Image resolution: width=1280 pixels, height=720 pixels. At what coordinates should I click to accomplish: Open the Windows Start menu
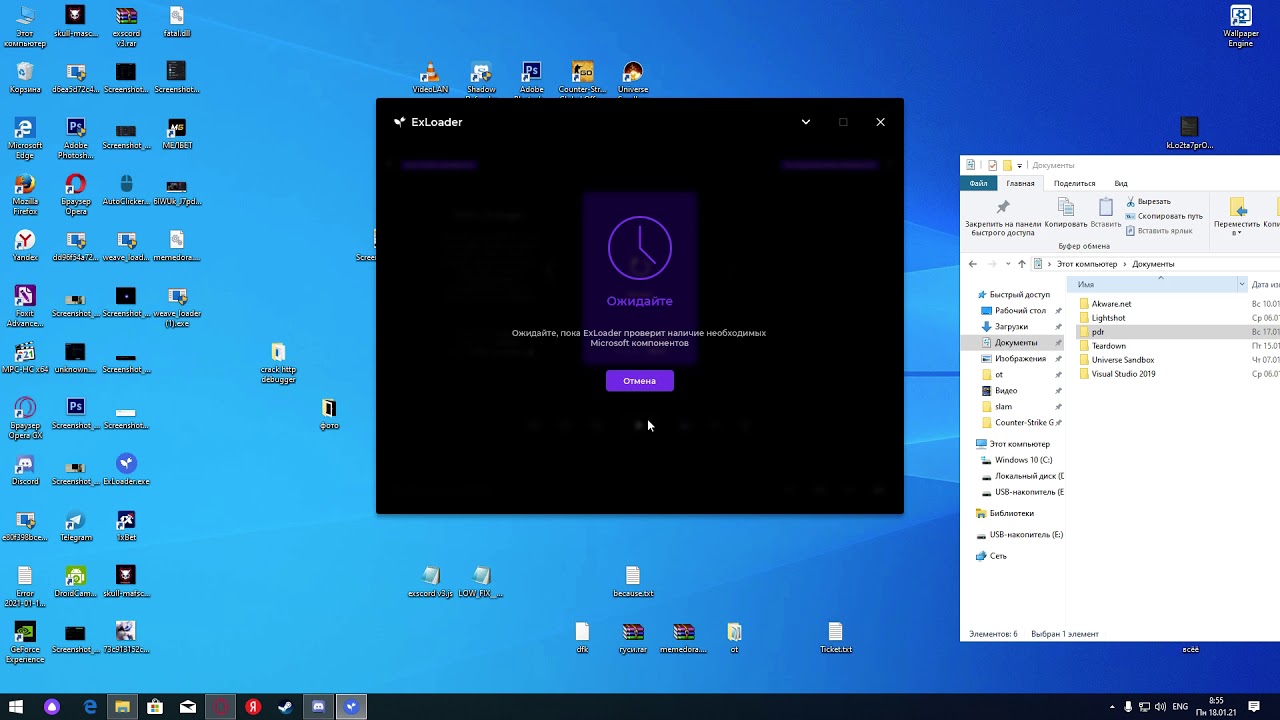16,707
